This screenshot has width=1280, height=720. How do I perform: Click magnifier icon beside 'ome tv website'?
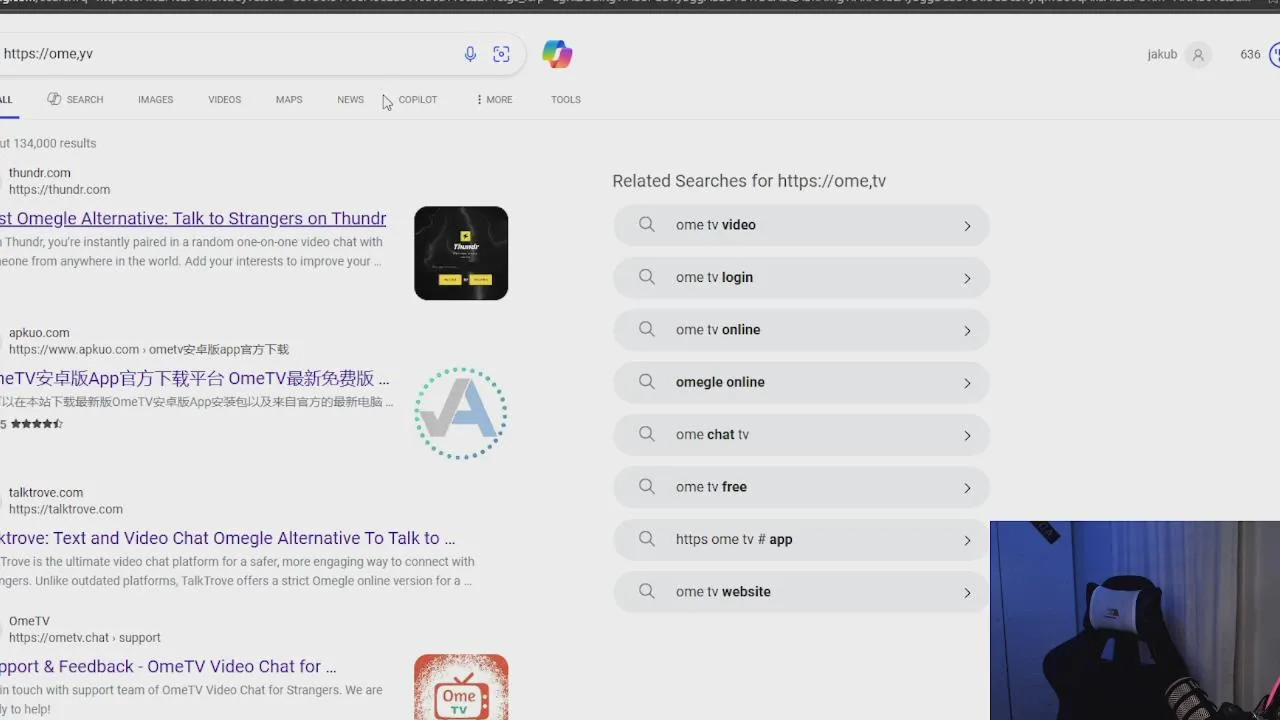coord(647,591)
